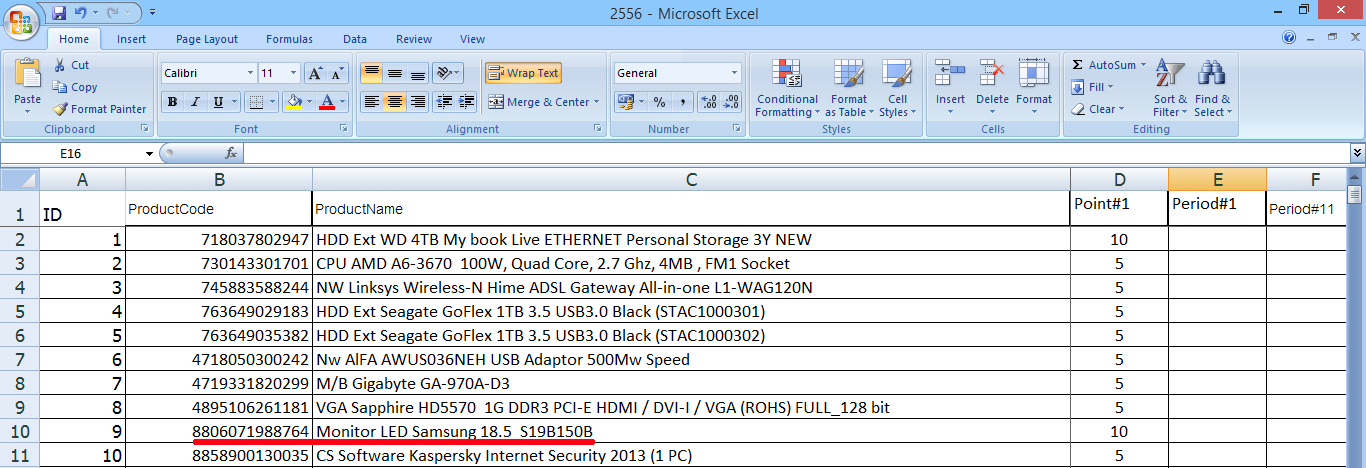Click the Accounting Number Format icon
This screenshot has height=468, width=1366.
coord(625,102)
